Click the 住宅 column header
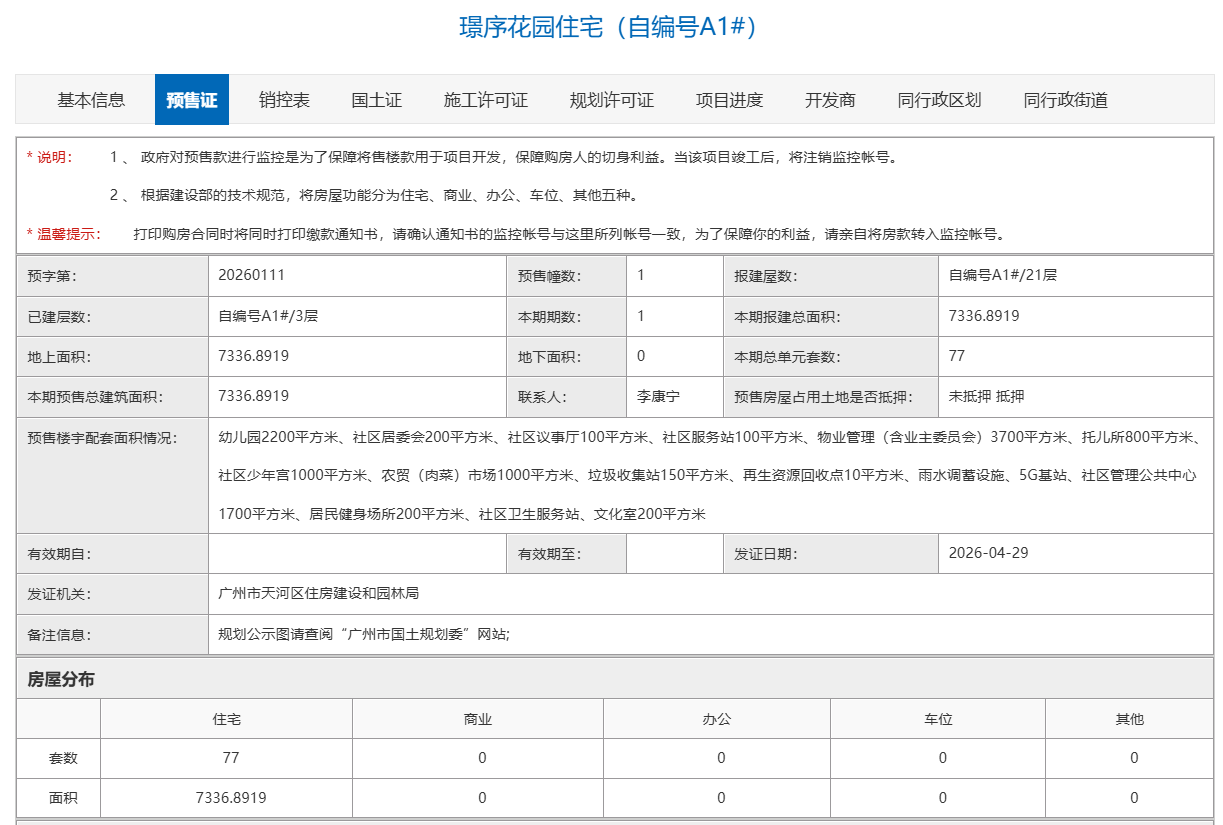The width and height of the screenshot is (1223, 825). point(226,719)
